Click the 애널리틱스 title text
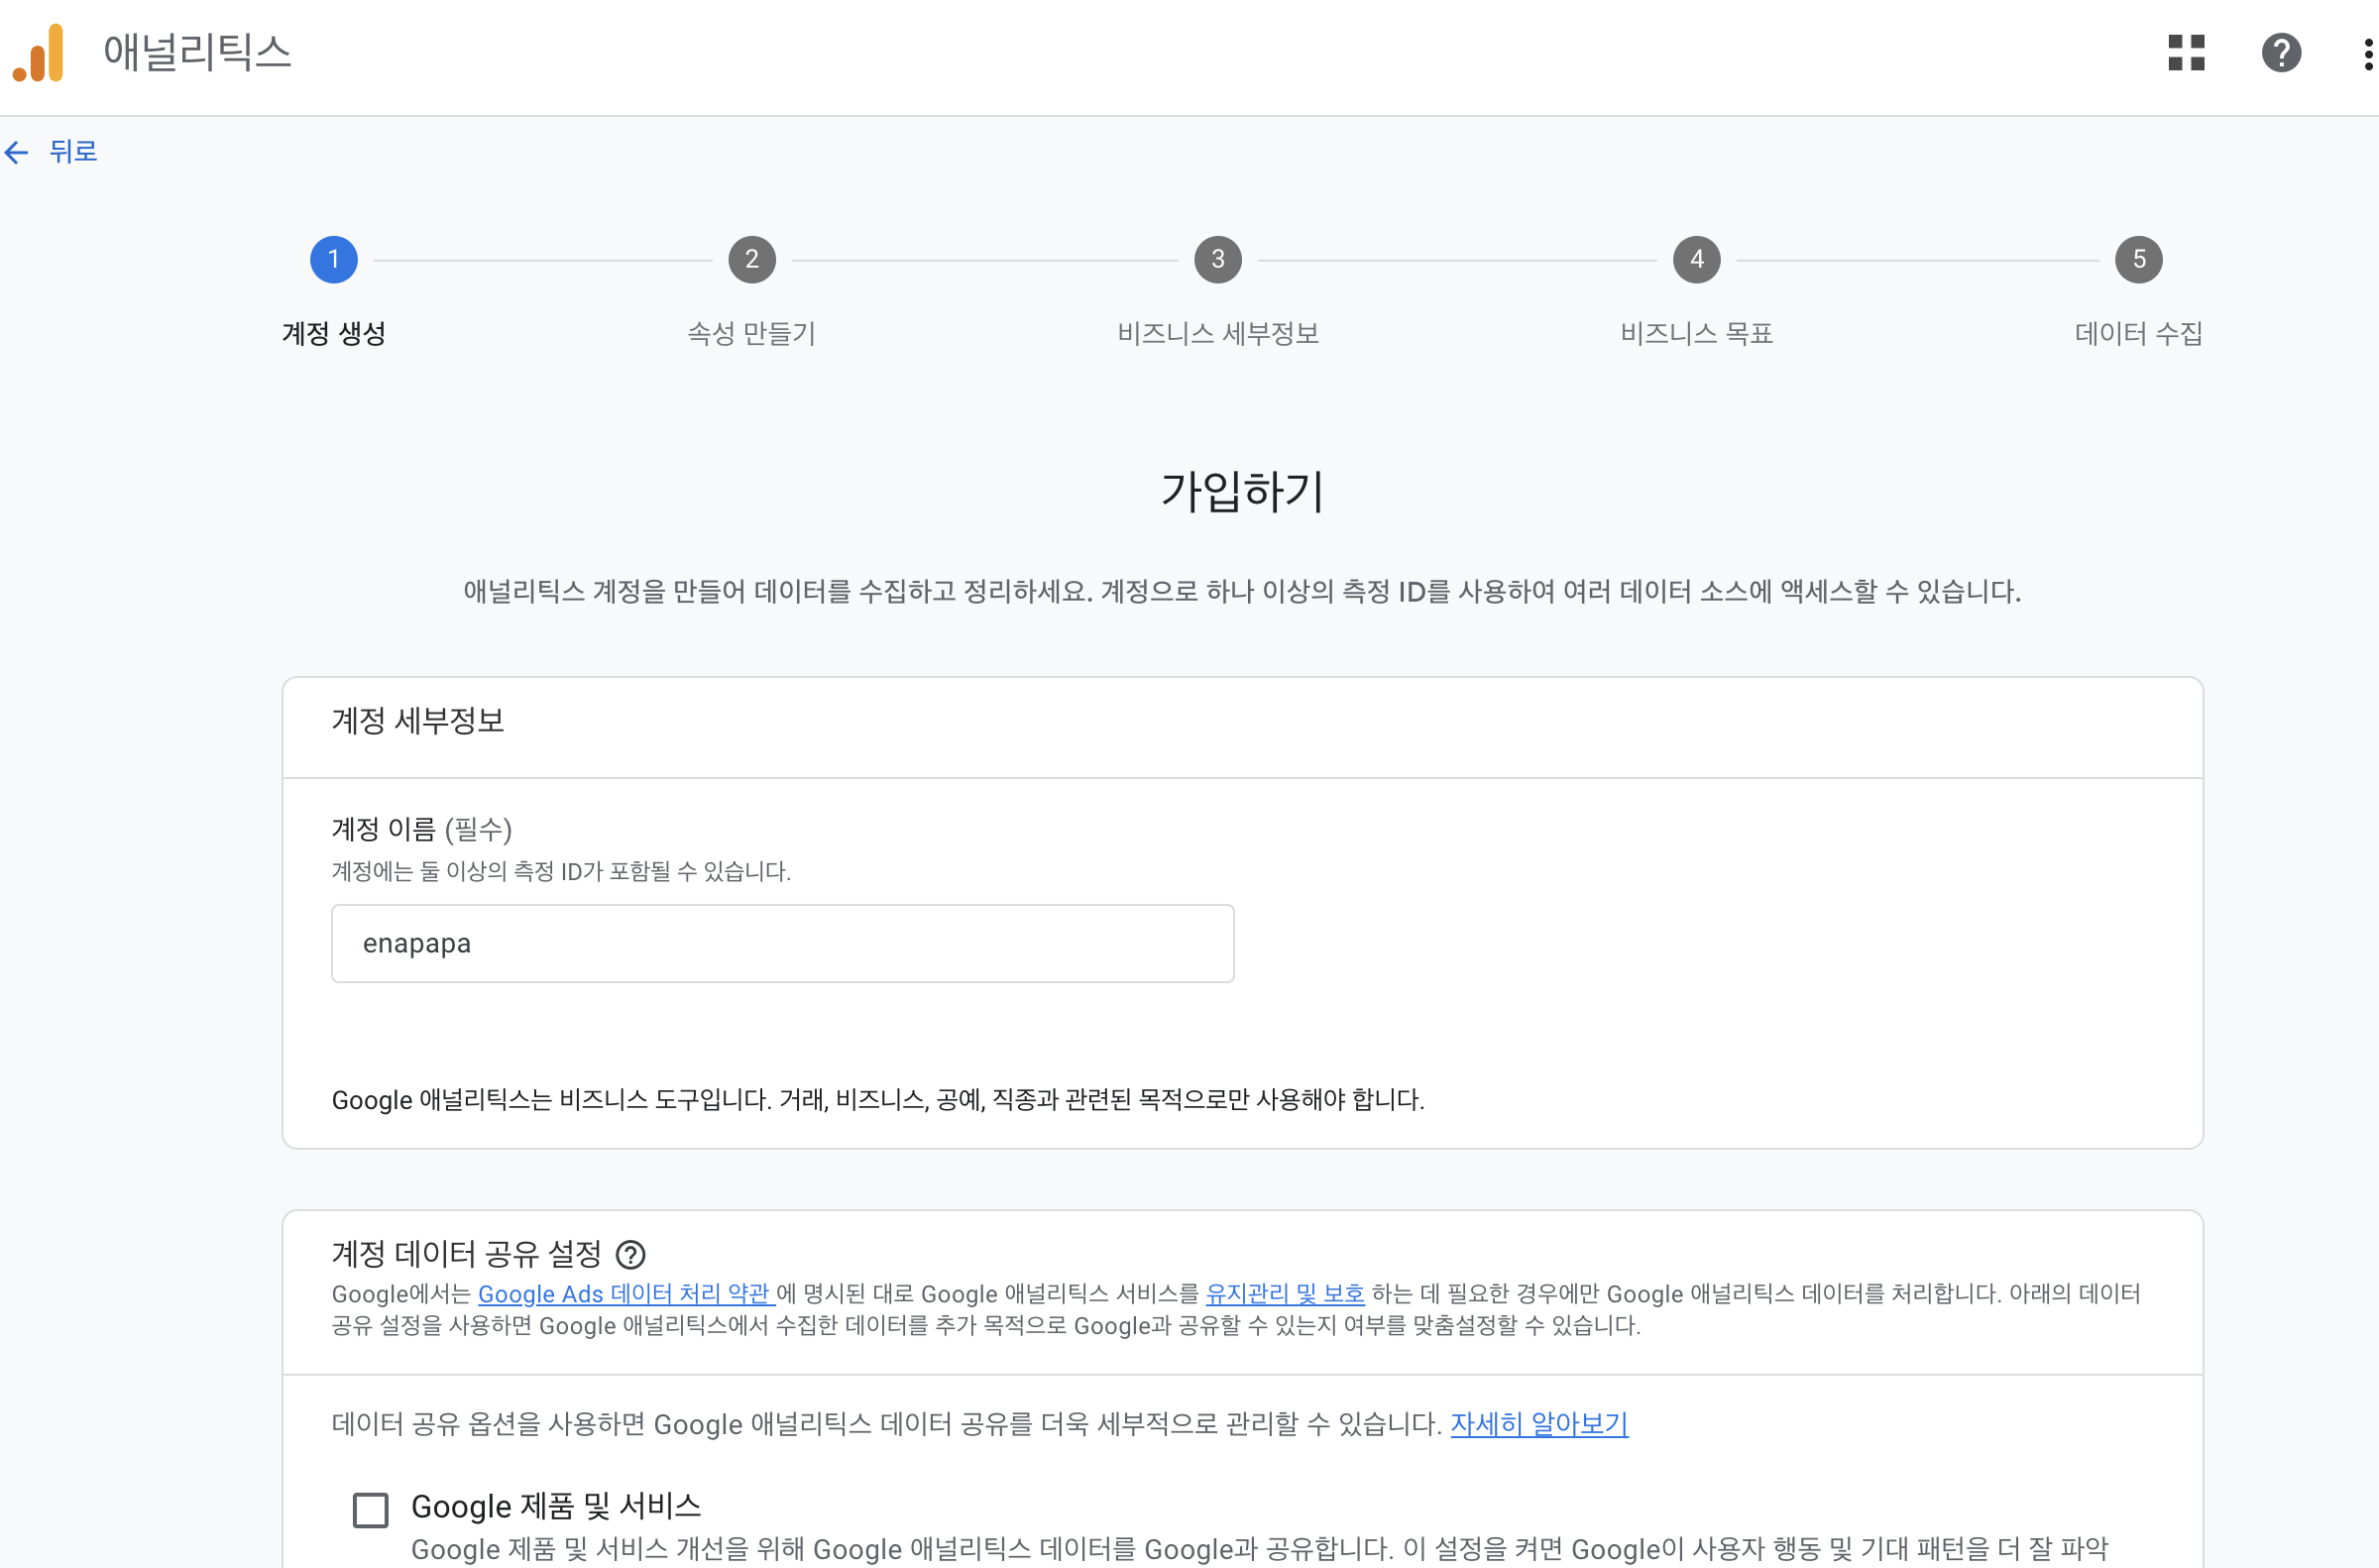This screenshot has height=1568, width=2379. click(x=197, y=52)
